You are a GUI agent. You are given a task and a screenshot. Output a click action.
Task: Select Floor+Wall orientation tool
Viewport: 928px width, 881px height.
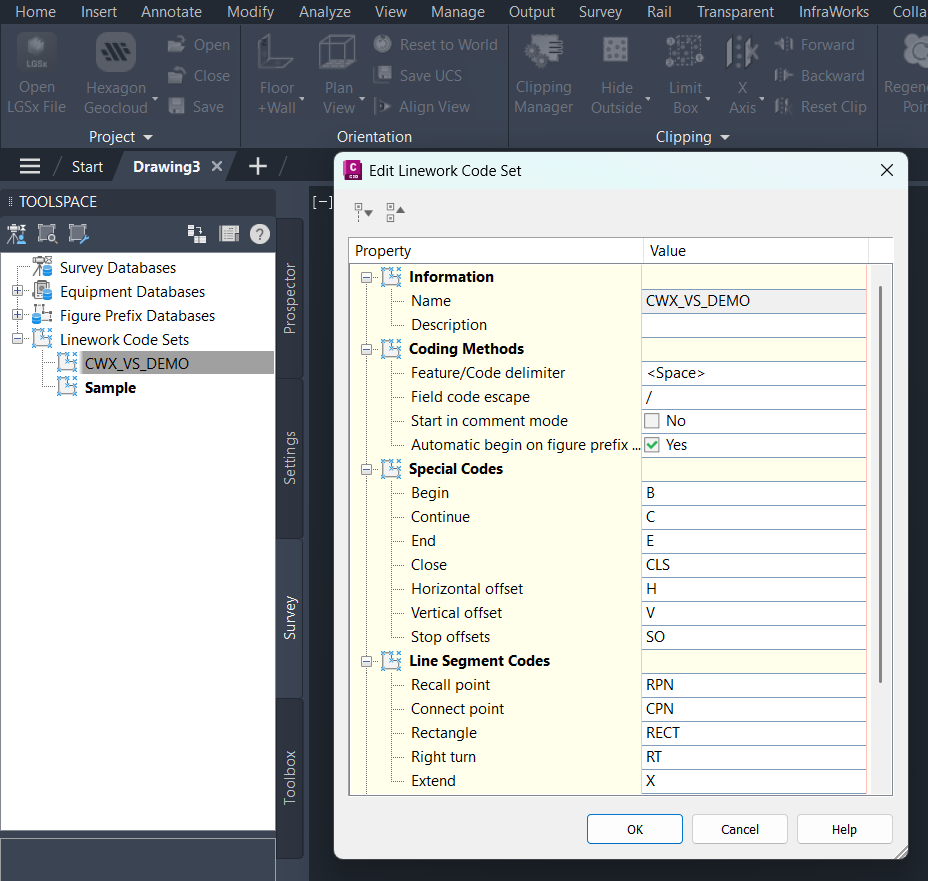[x=276, y=74]
